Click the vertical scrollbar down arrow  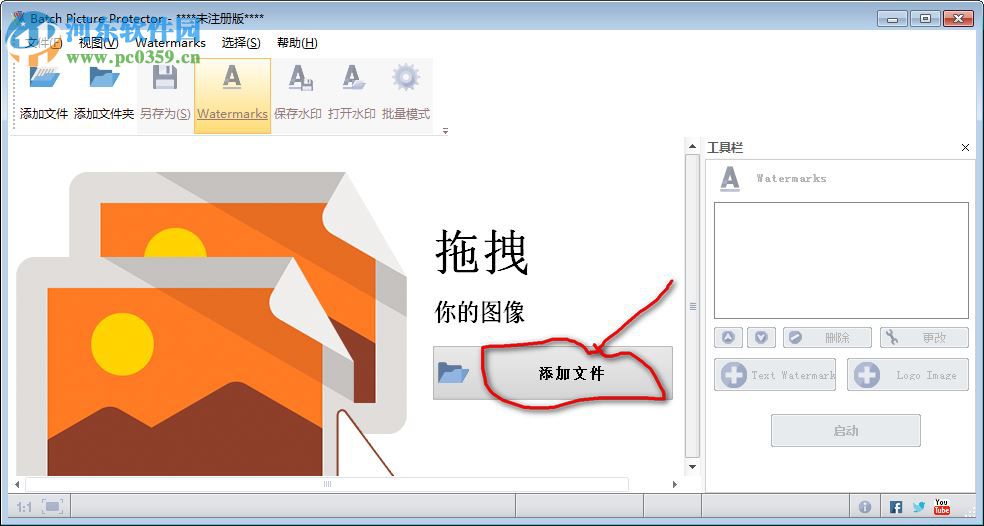coord(692,467)
